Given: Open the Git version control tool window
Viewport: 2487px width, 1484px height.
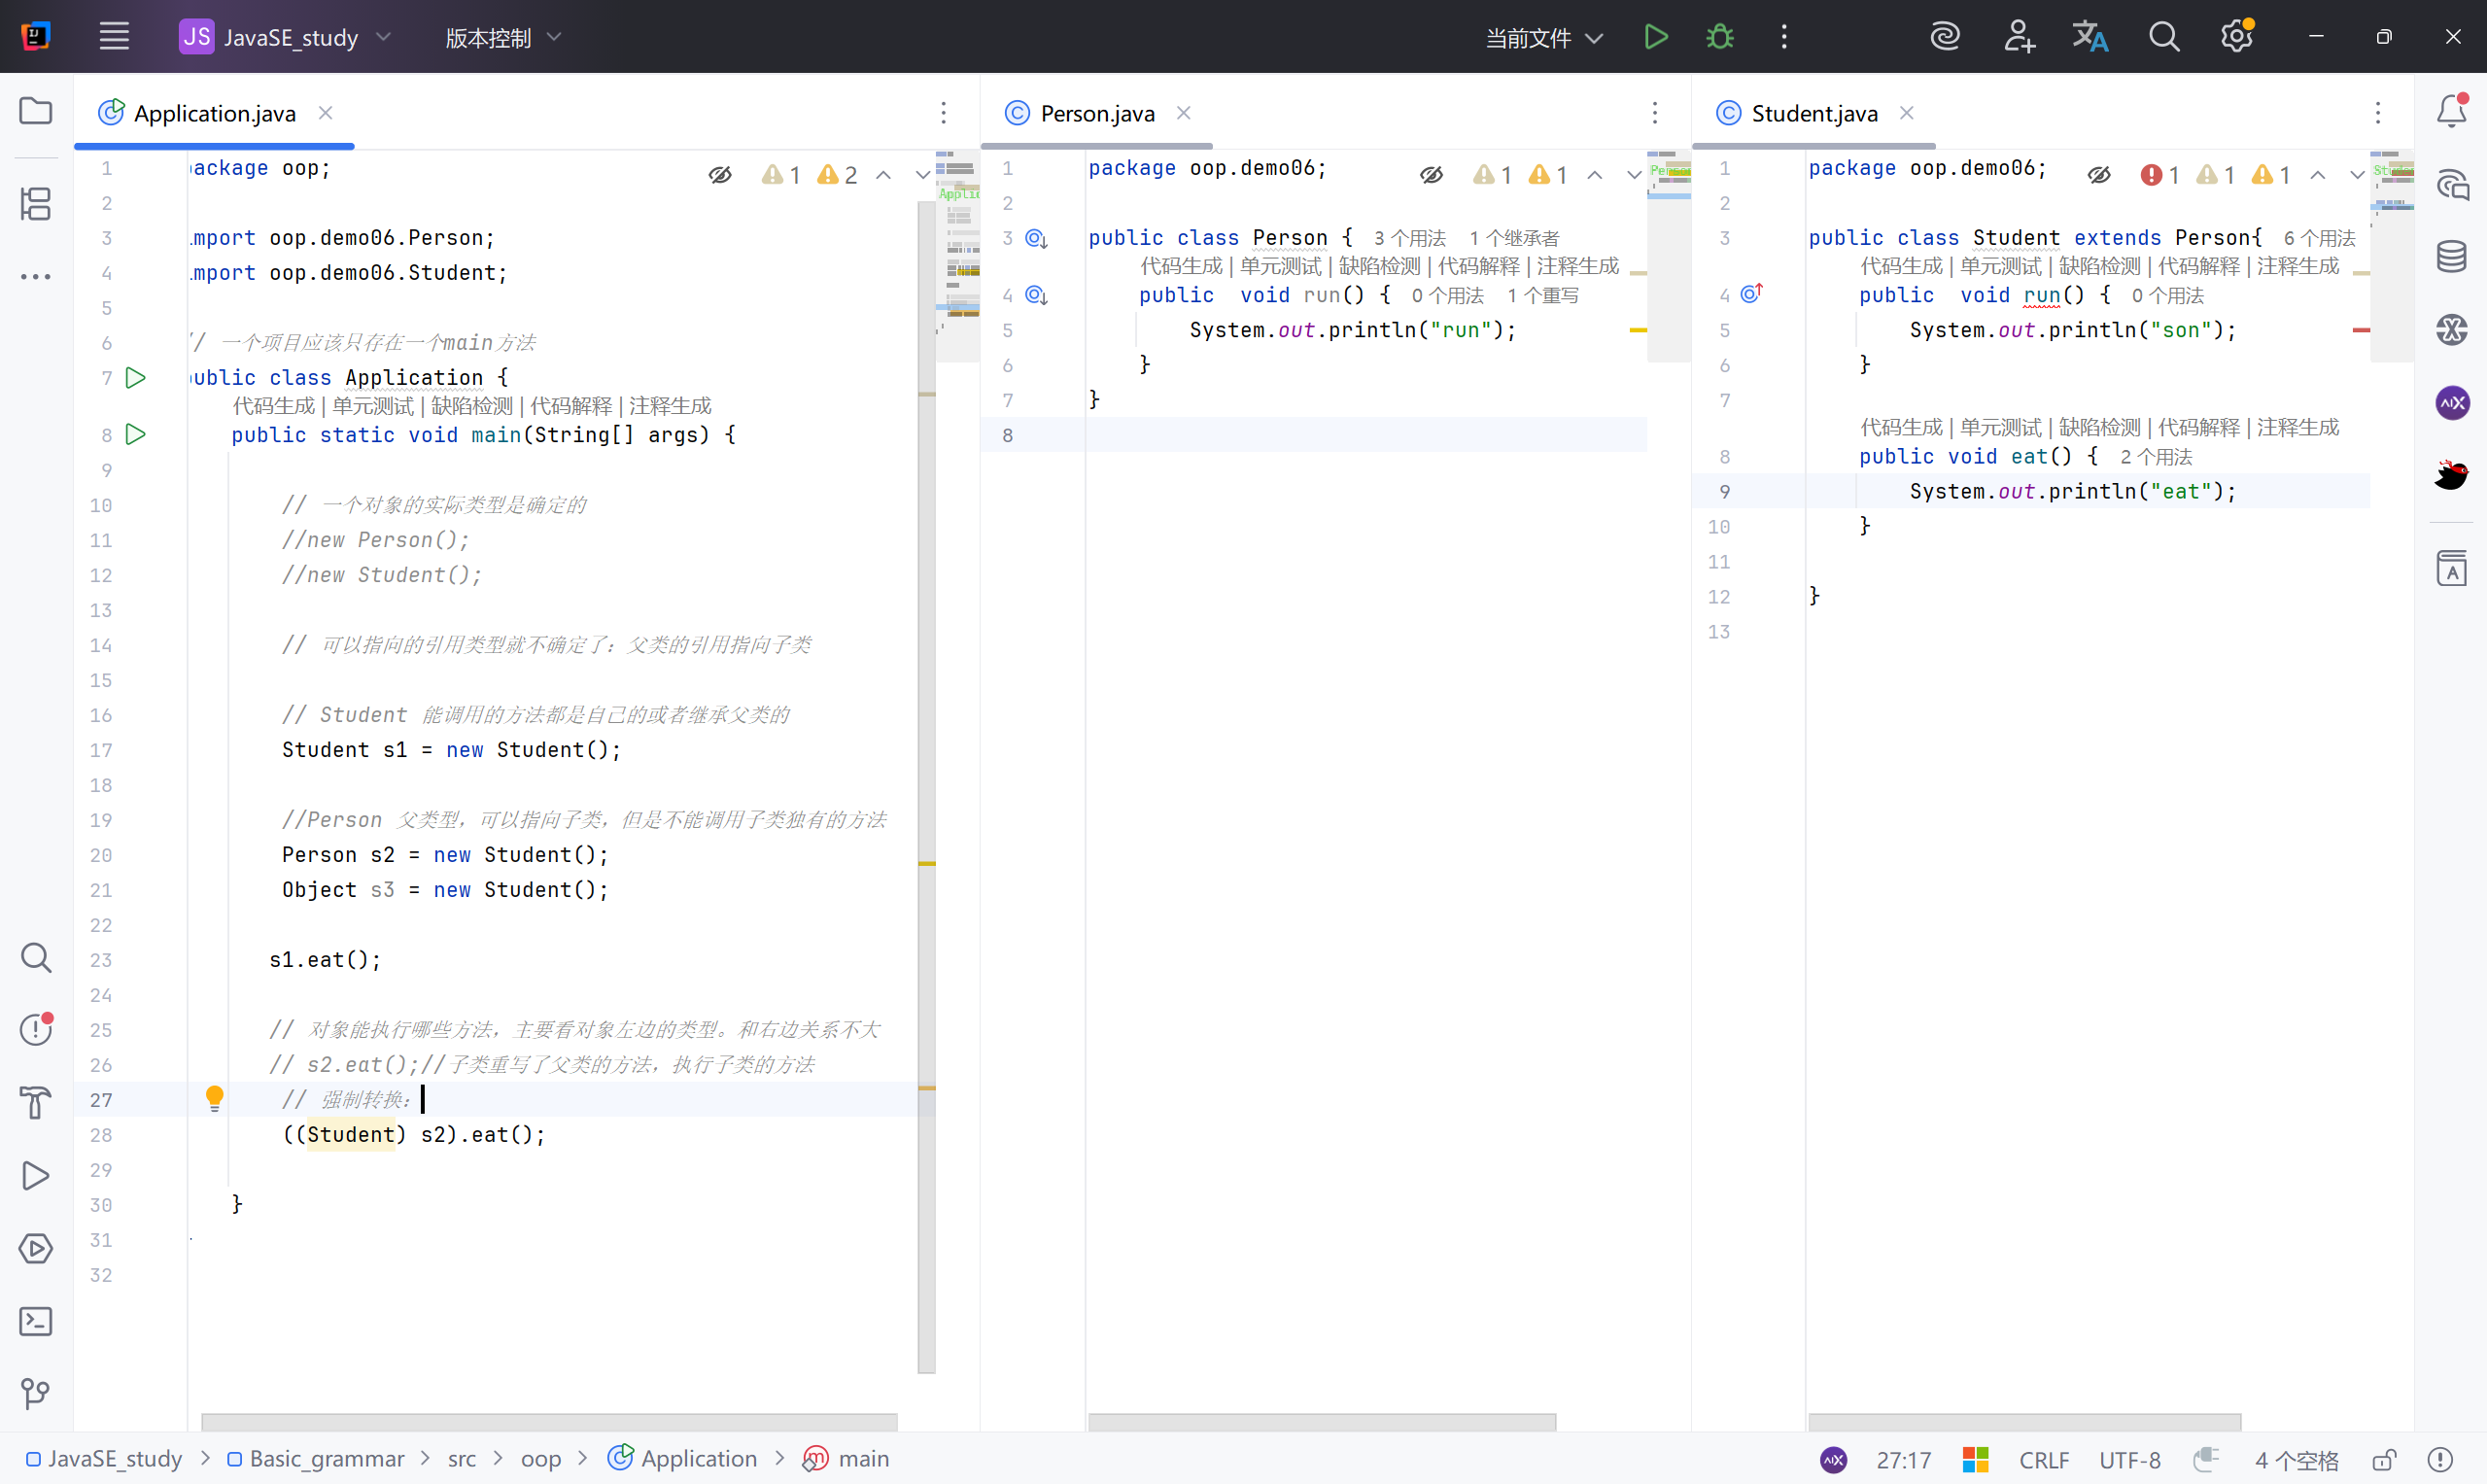Looking at the screenshot, I should tap(36, 1393).
